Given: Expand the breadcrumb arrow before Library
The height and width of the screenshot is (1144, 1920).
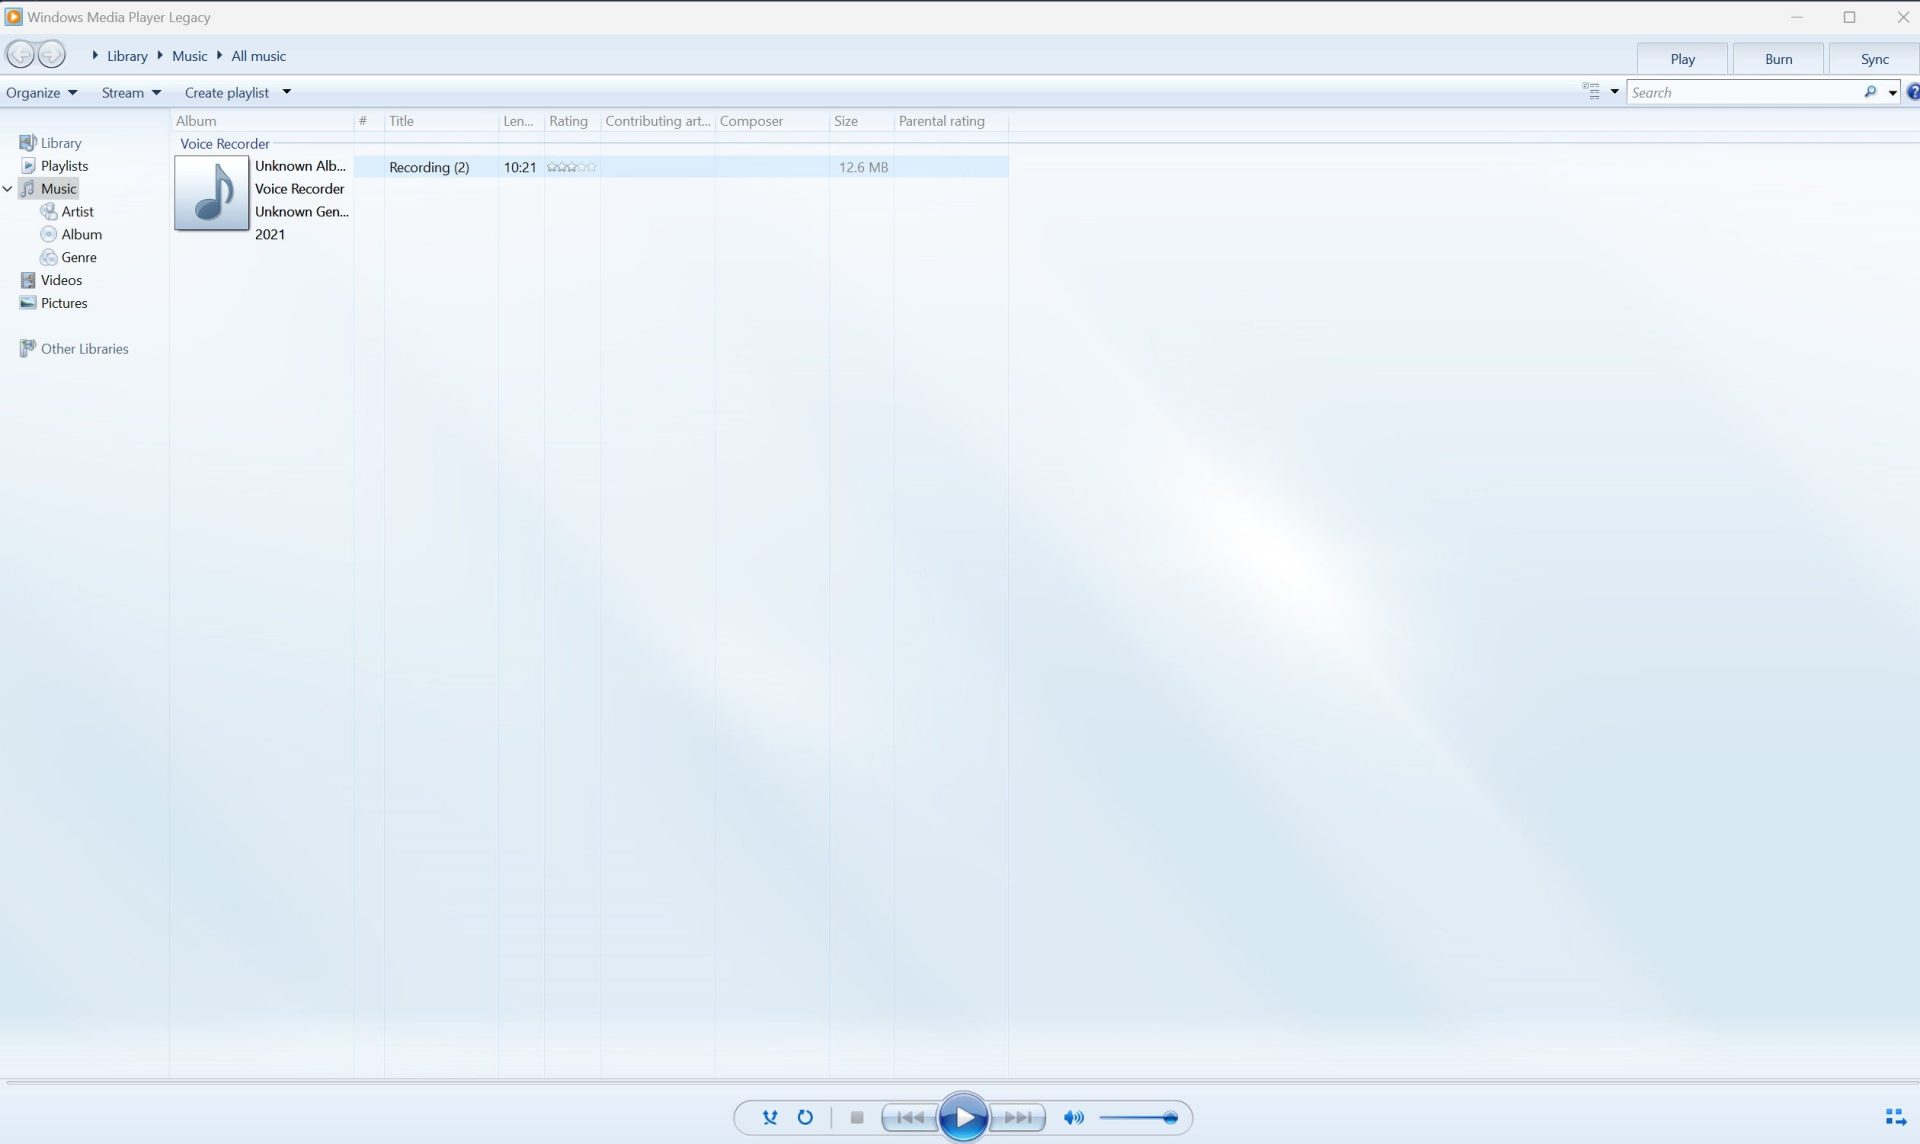Looking at the screenshot, I should point(95,56).
